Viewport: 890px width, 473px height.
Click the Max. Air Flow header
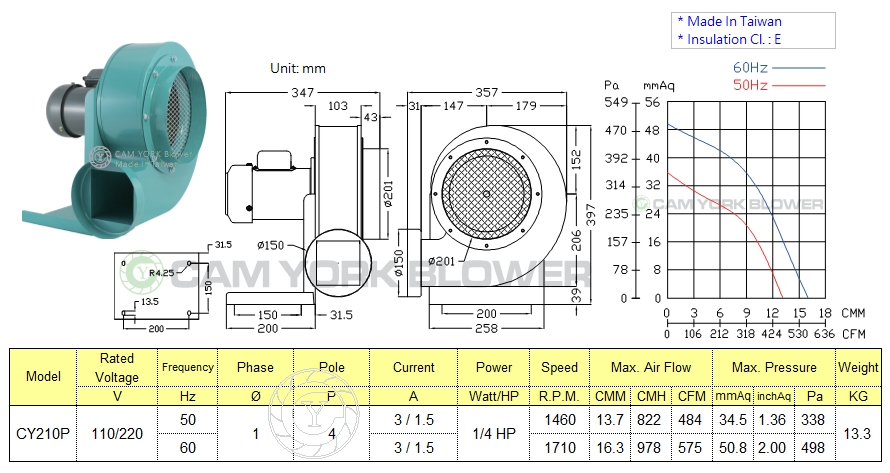651,367
